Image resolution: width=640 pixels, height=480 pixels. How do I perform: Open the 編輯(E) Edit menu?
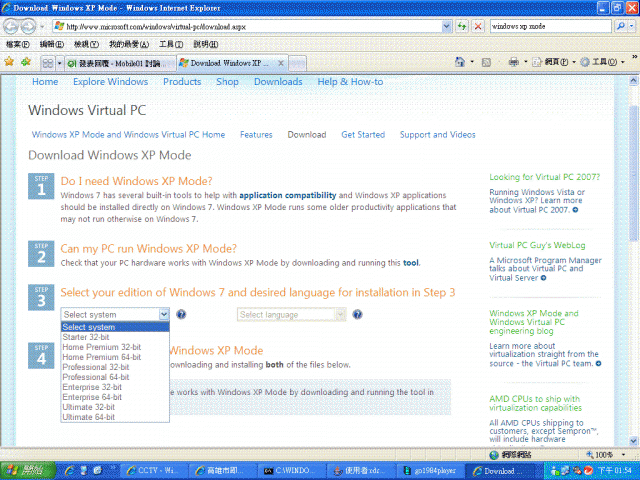(x=51, y=44)
